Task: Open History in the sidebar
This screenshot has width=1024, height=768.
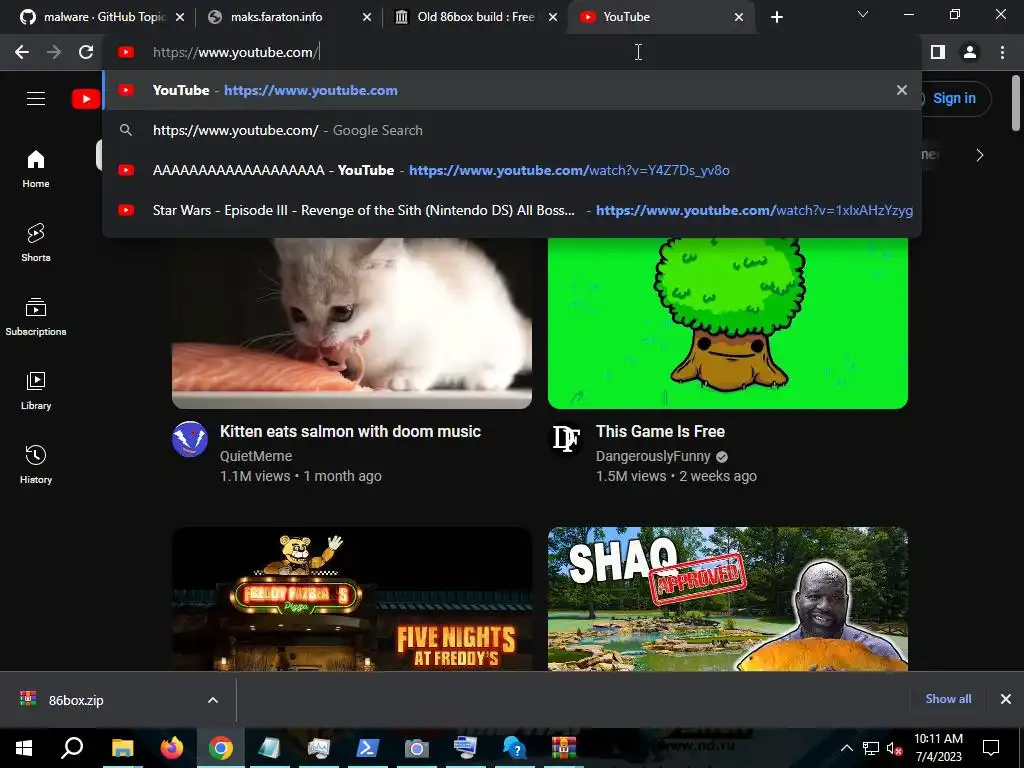Action: click(36, 464)
